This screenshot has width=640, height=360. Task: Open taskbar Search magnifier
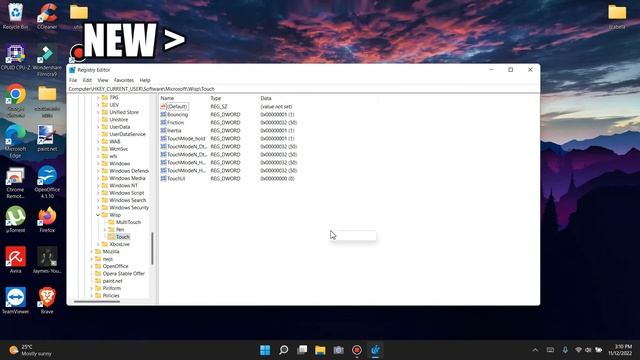coord(284,350)
